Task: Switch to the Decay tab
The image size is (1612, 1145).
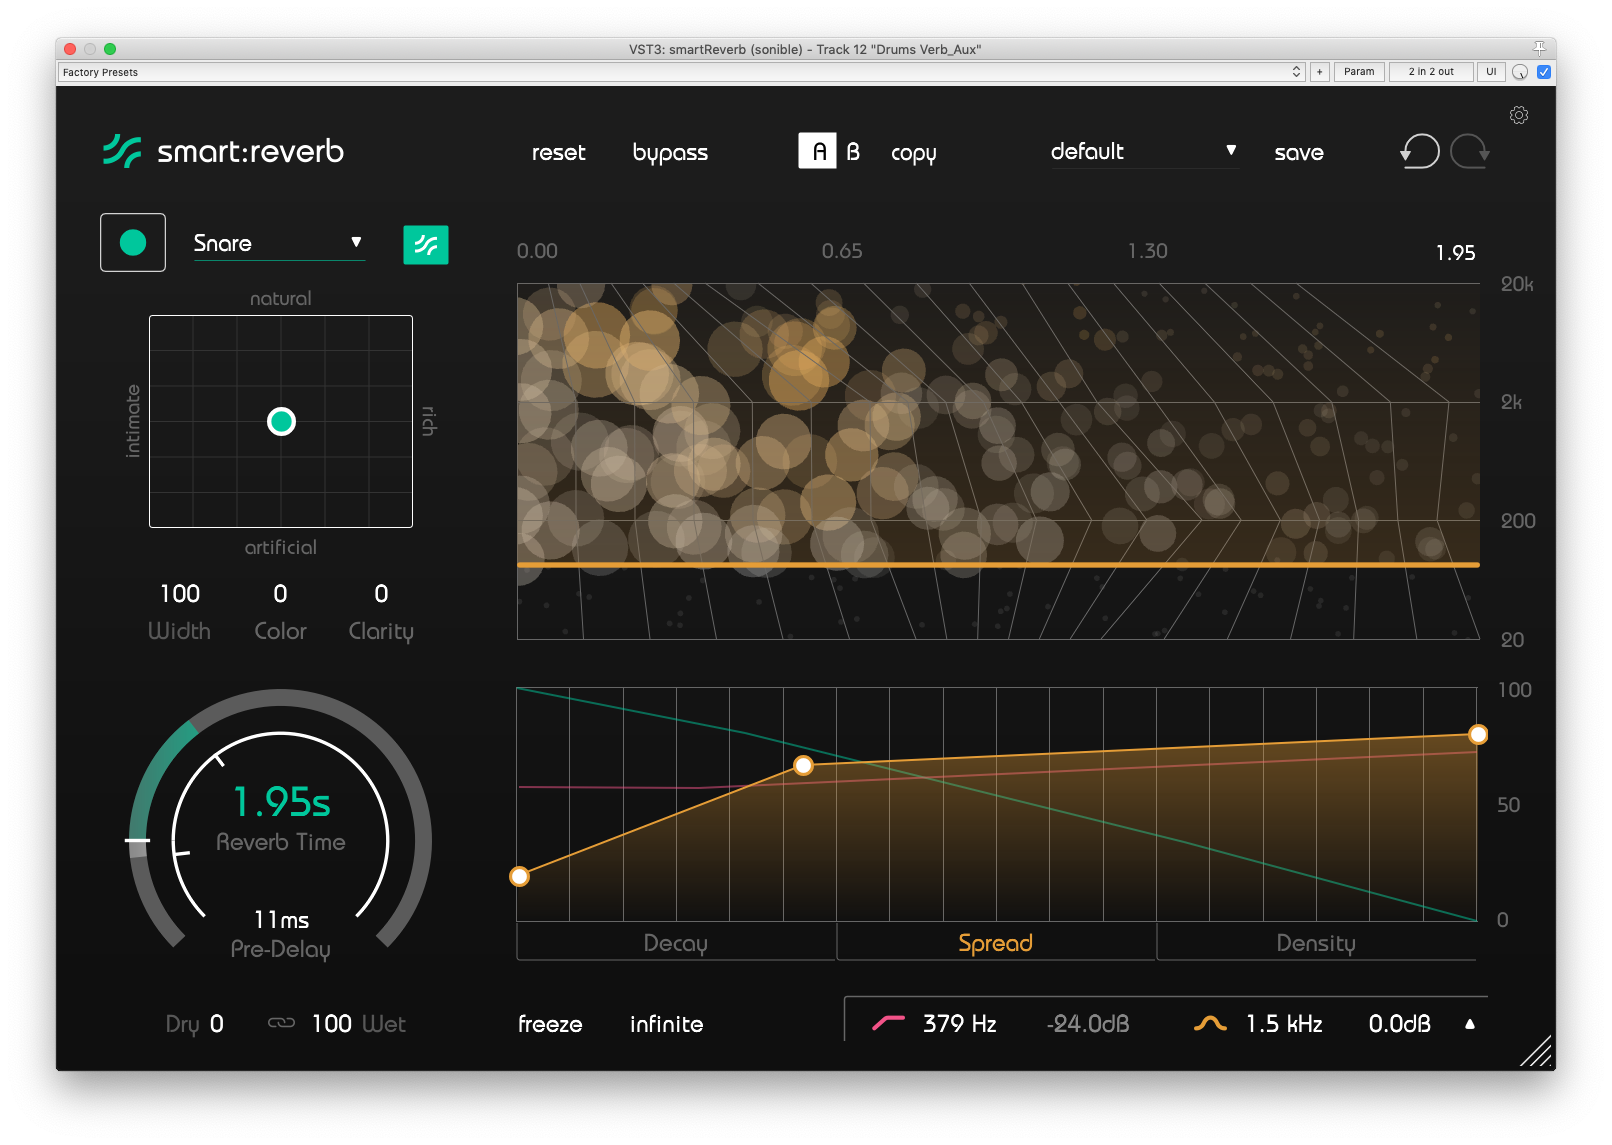Action: click(x=676, y=943)
